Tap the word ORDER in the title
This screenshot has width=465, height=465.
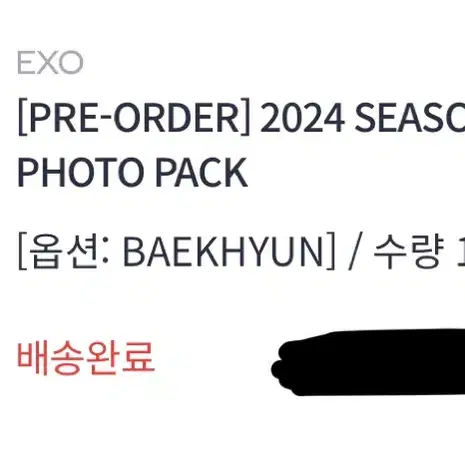click(176, 118)
